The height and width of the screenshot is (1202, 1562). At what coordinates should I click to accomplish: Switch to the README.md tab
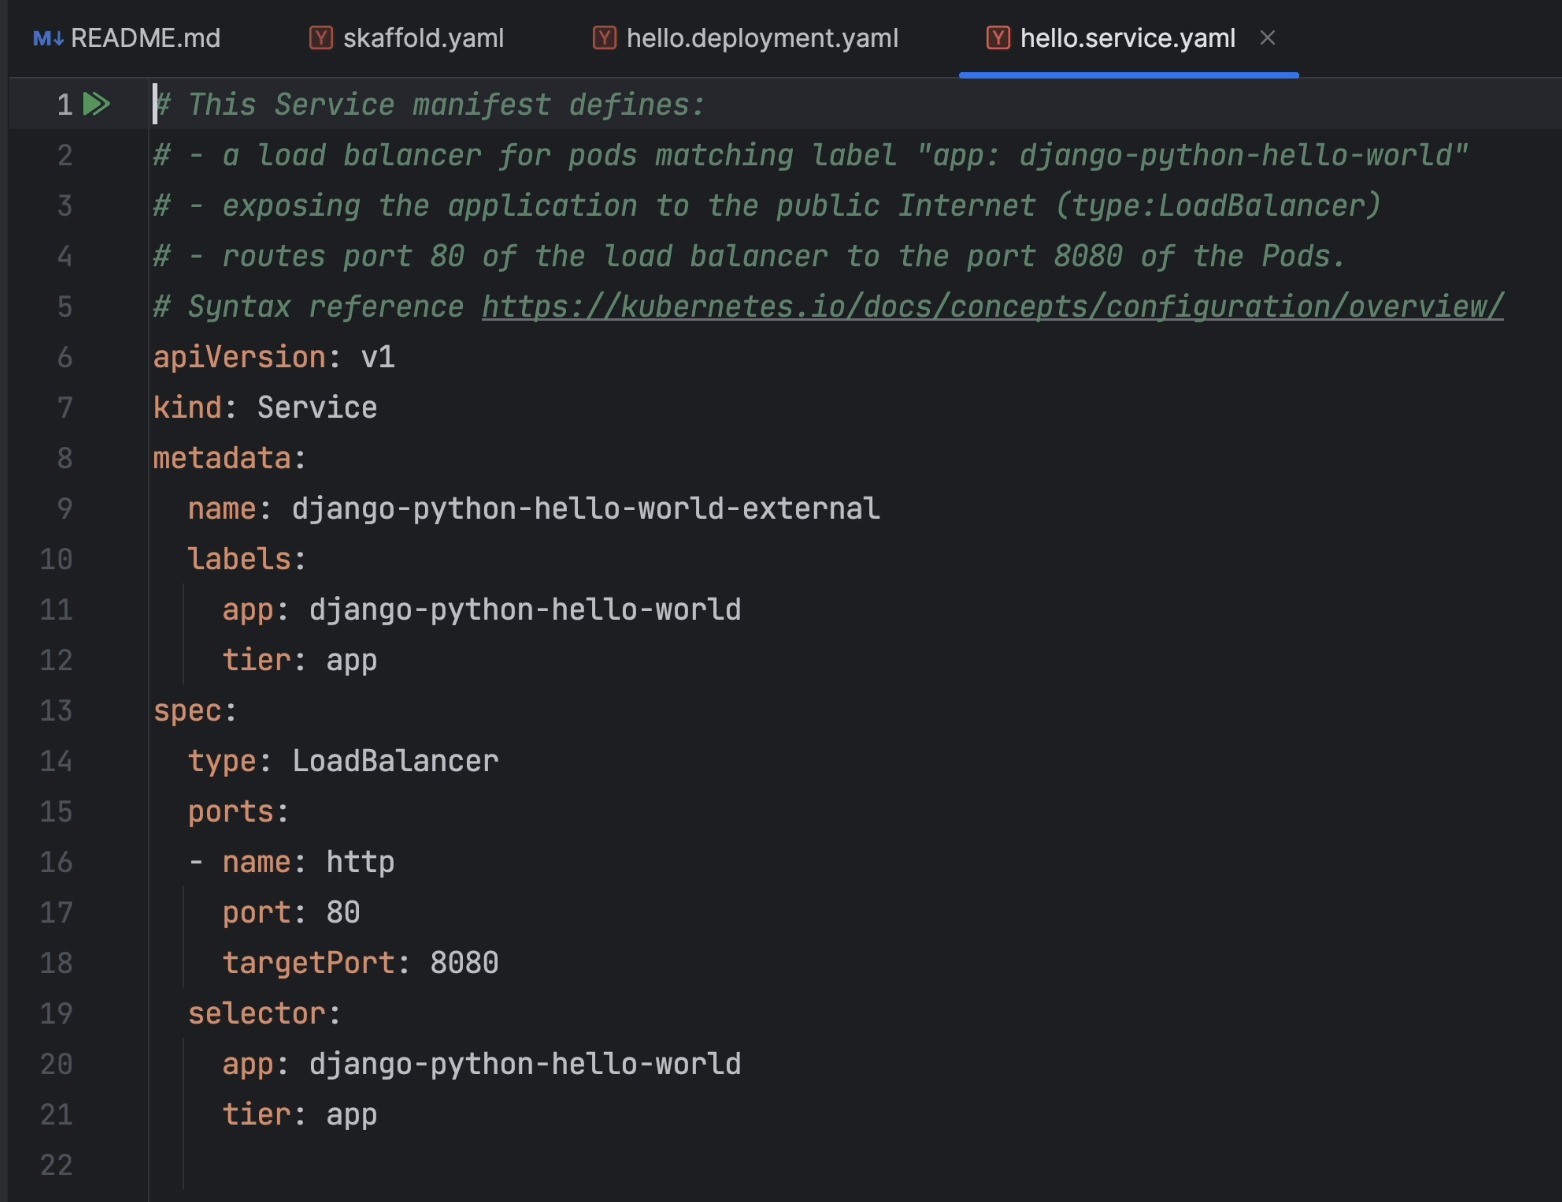click(145, 38)
